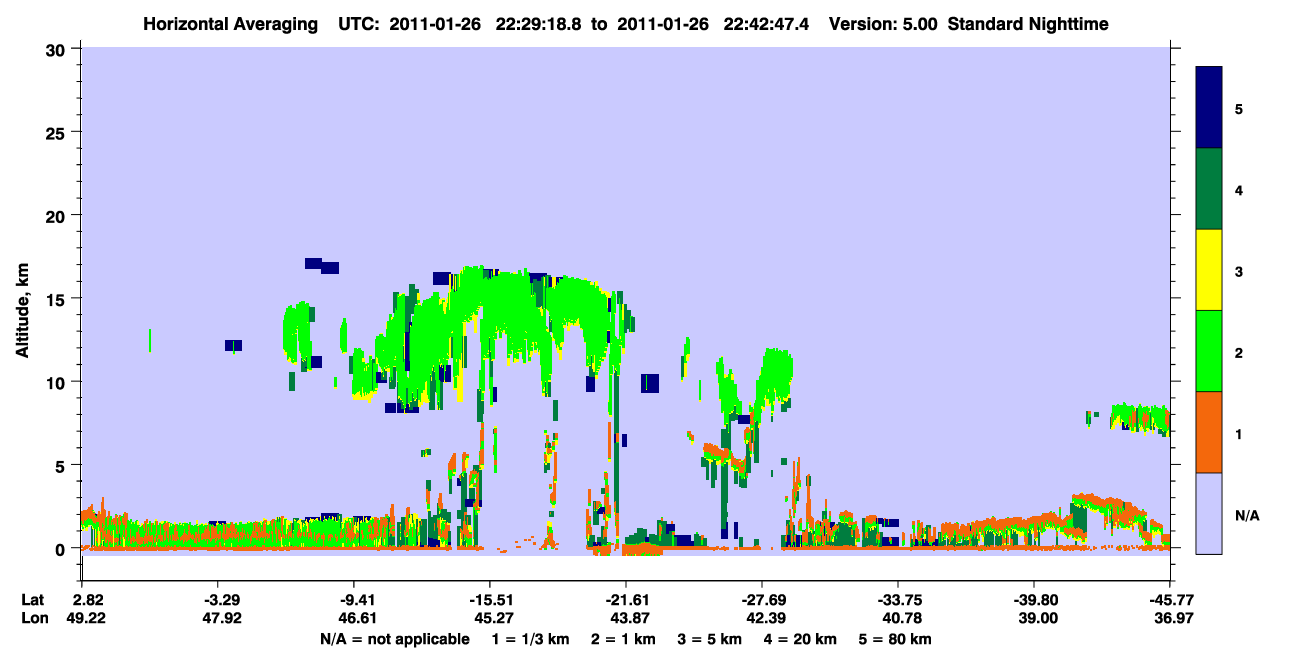The height and width of the screenshot is (667, 1300).
Task: Click the '1 = 1/3 km' legend entry
Action: coord(529,638)
